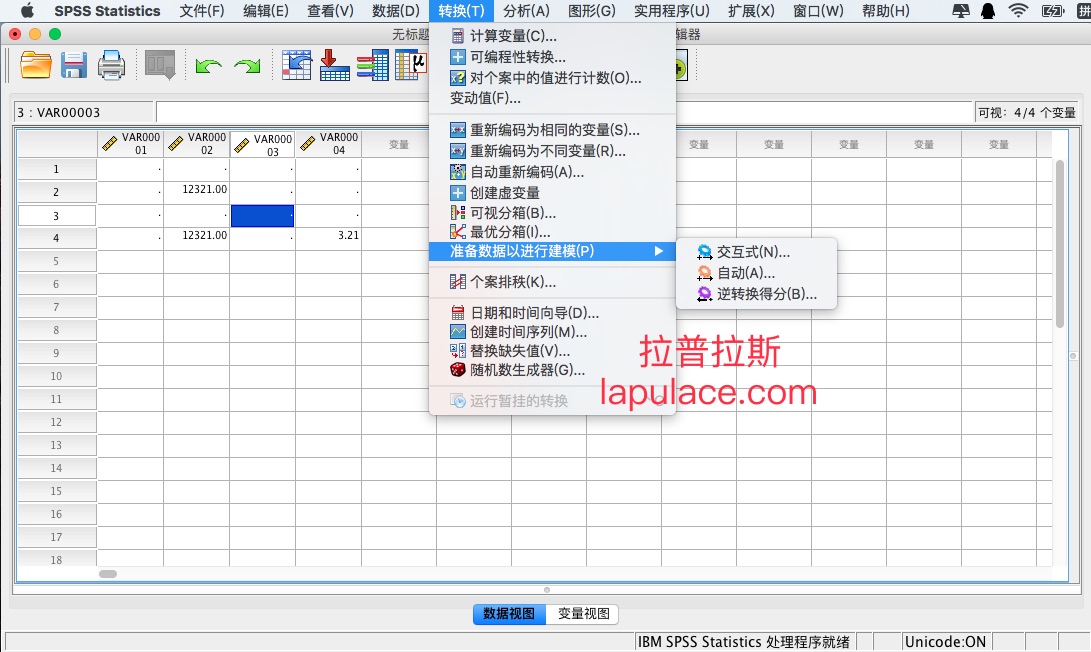Open the 实用程序(U) menu

click(x=671, y=11)
